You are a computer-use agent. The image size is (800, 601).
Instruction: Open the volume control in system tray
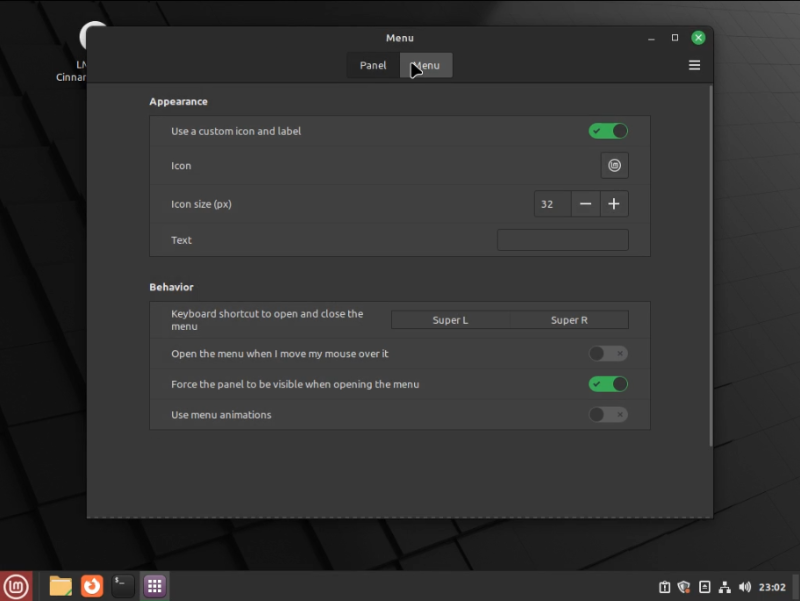click(744, 587)
